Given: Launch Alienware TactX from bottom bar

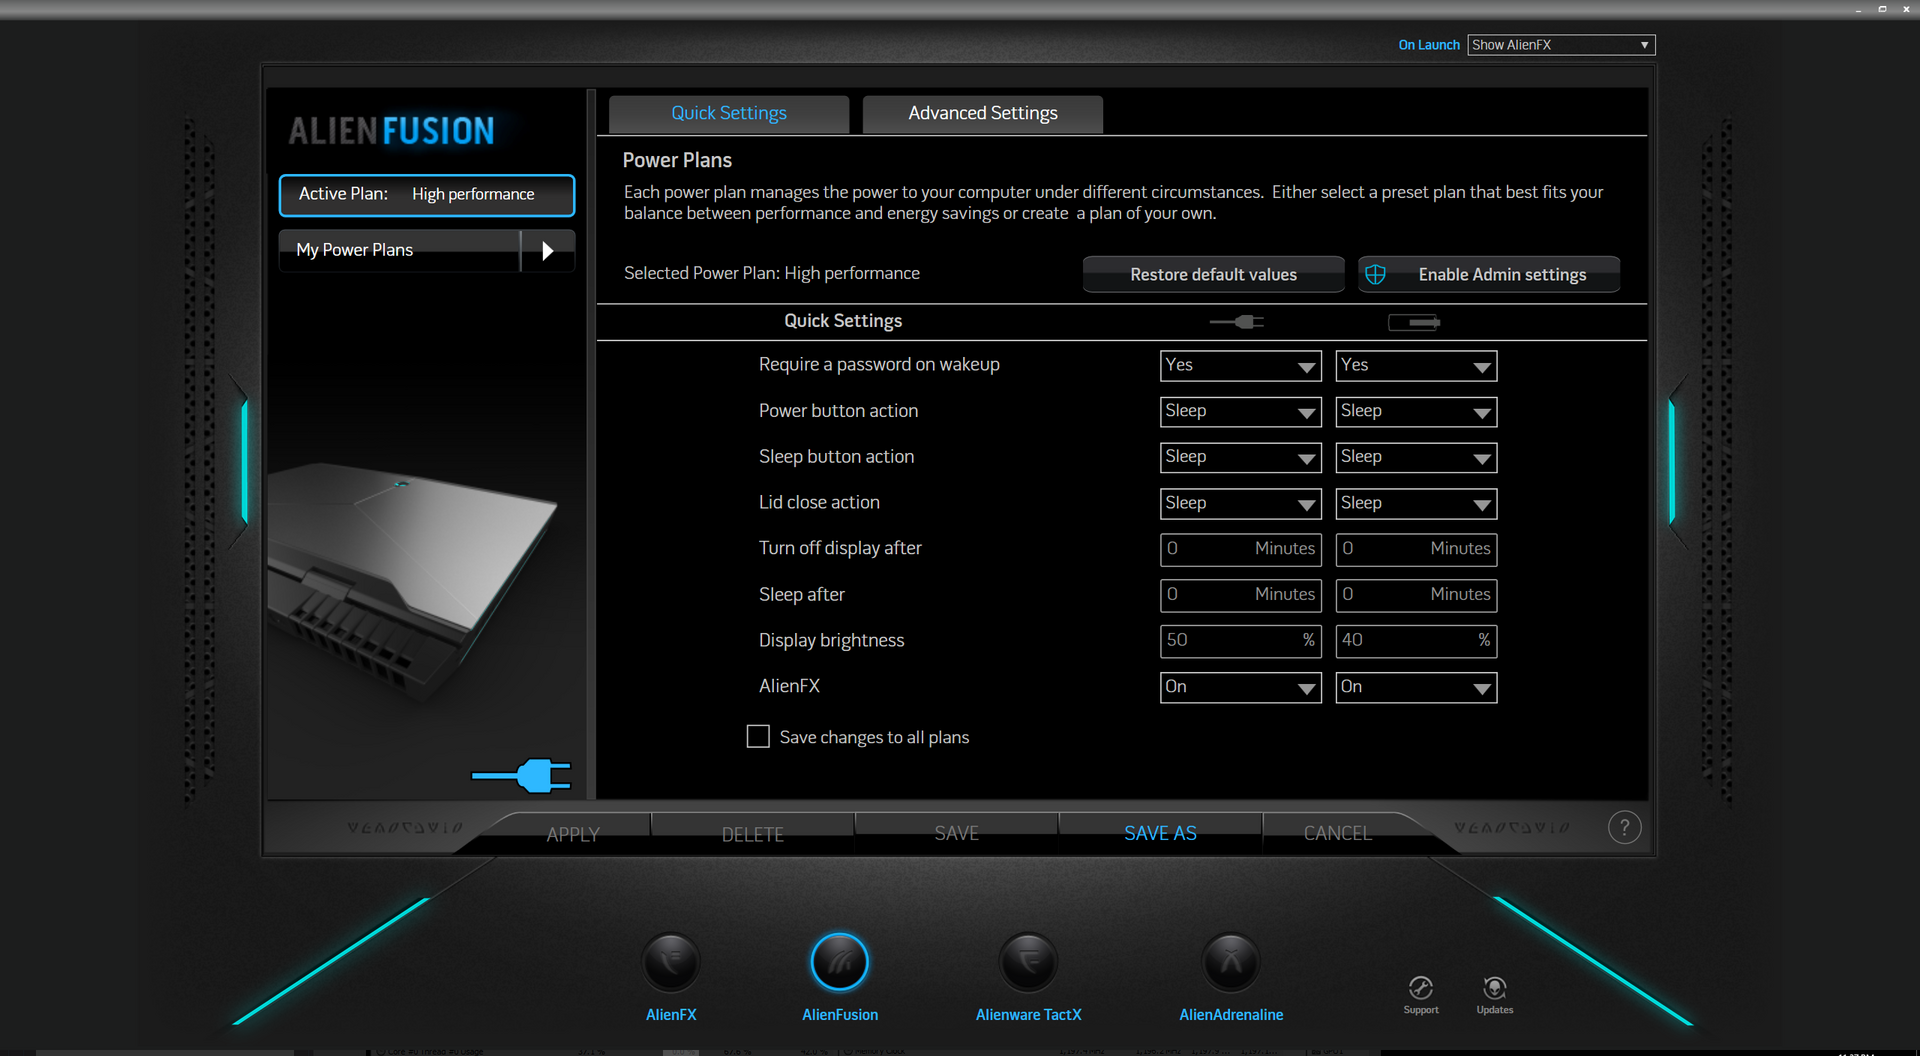Looking at the screenshot, I should click(1028, 962).
